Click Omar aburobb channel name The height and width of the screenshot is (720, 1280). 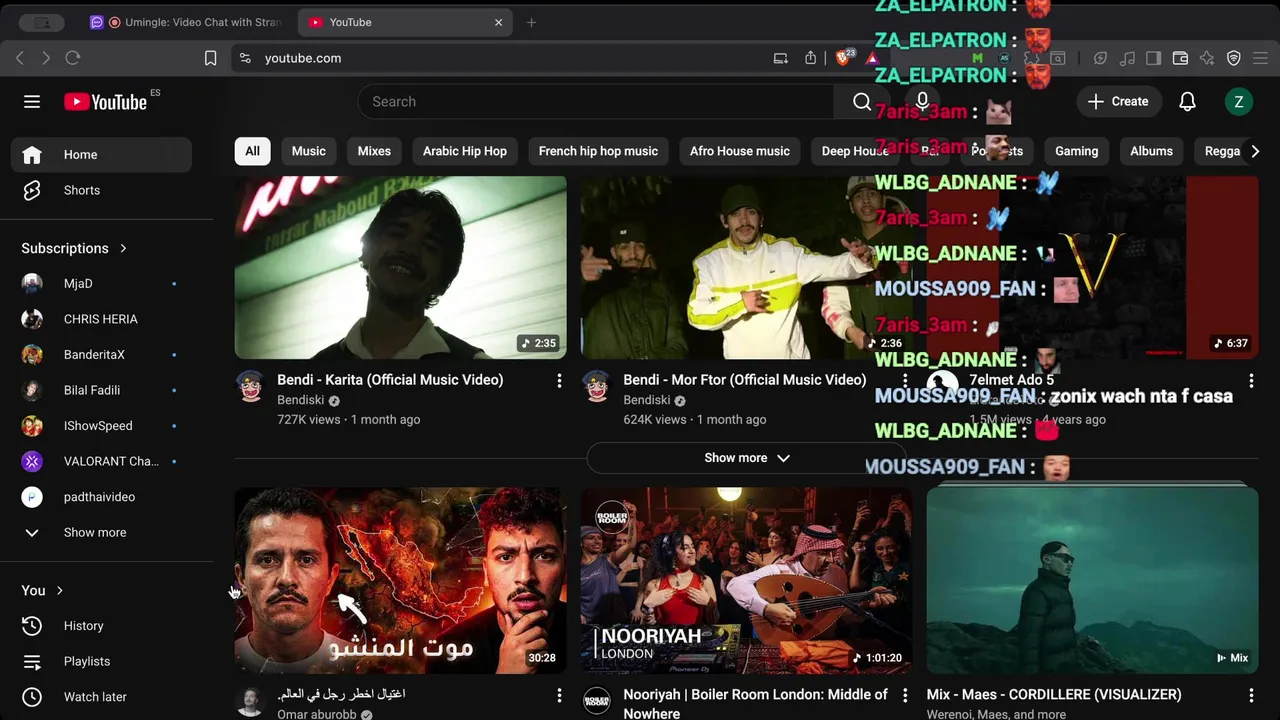(x=317, y=714)
